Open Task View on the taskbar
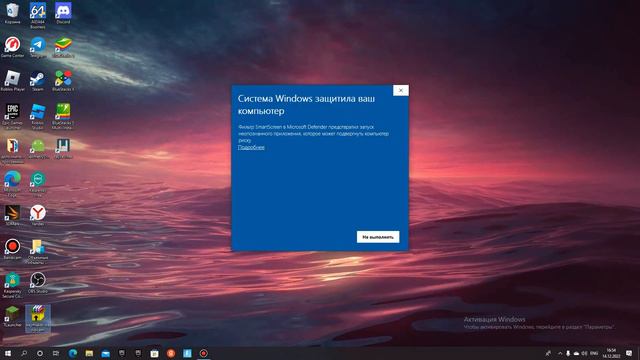640x360 pixels. (x=56, y=353)
